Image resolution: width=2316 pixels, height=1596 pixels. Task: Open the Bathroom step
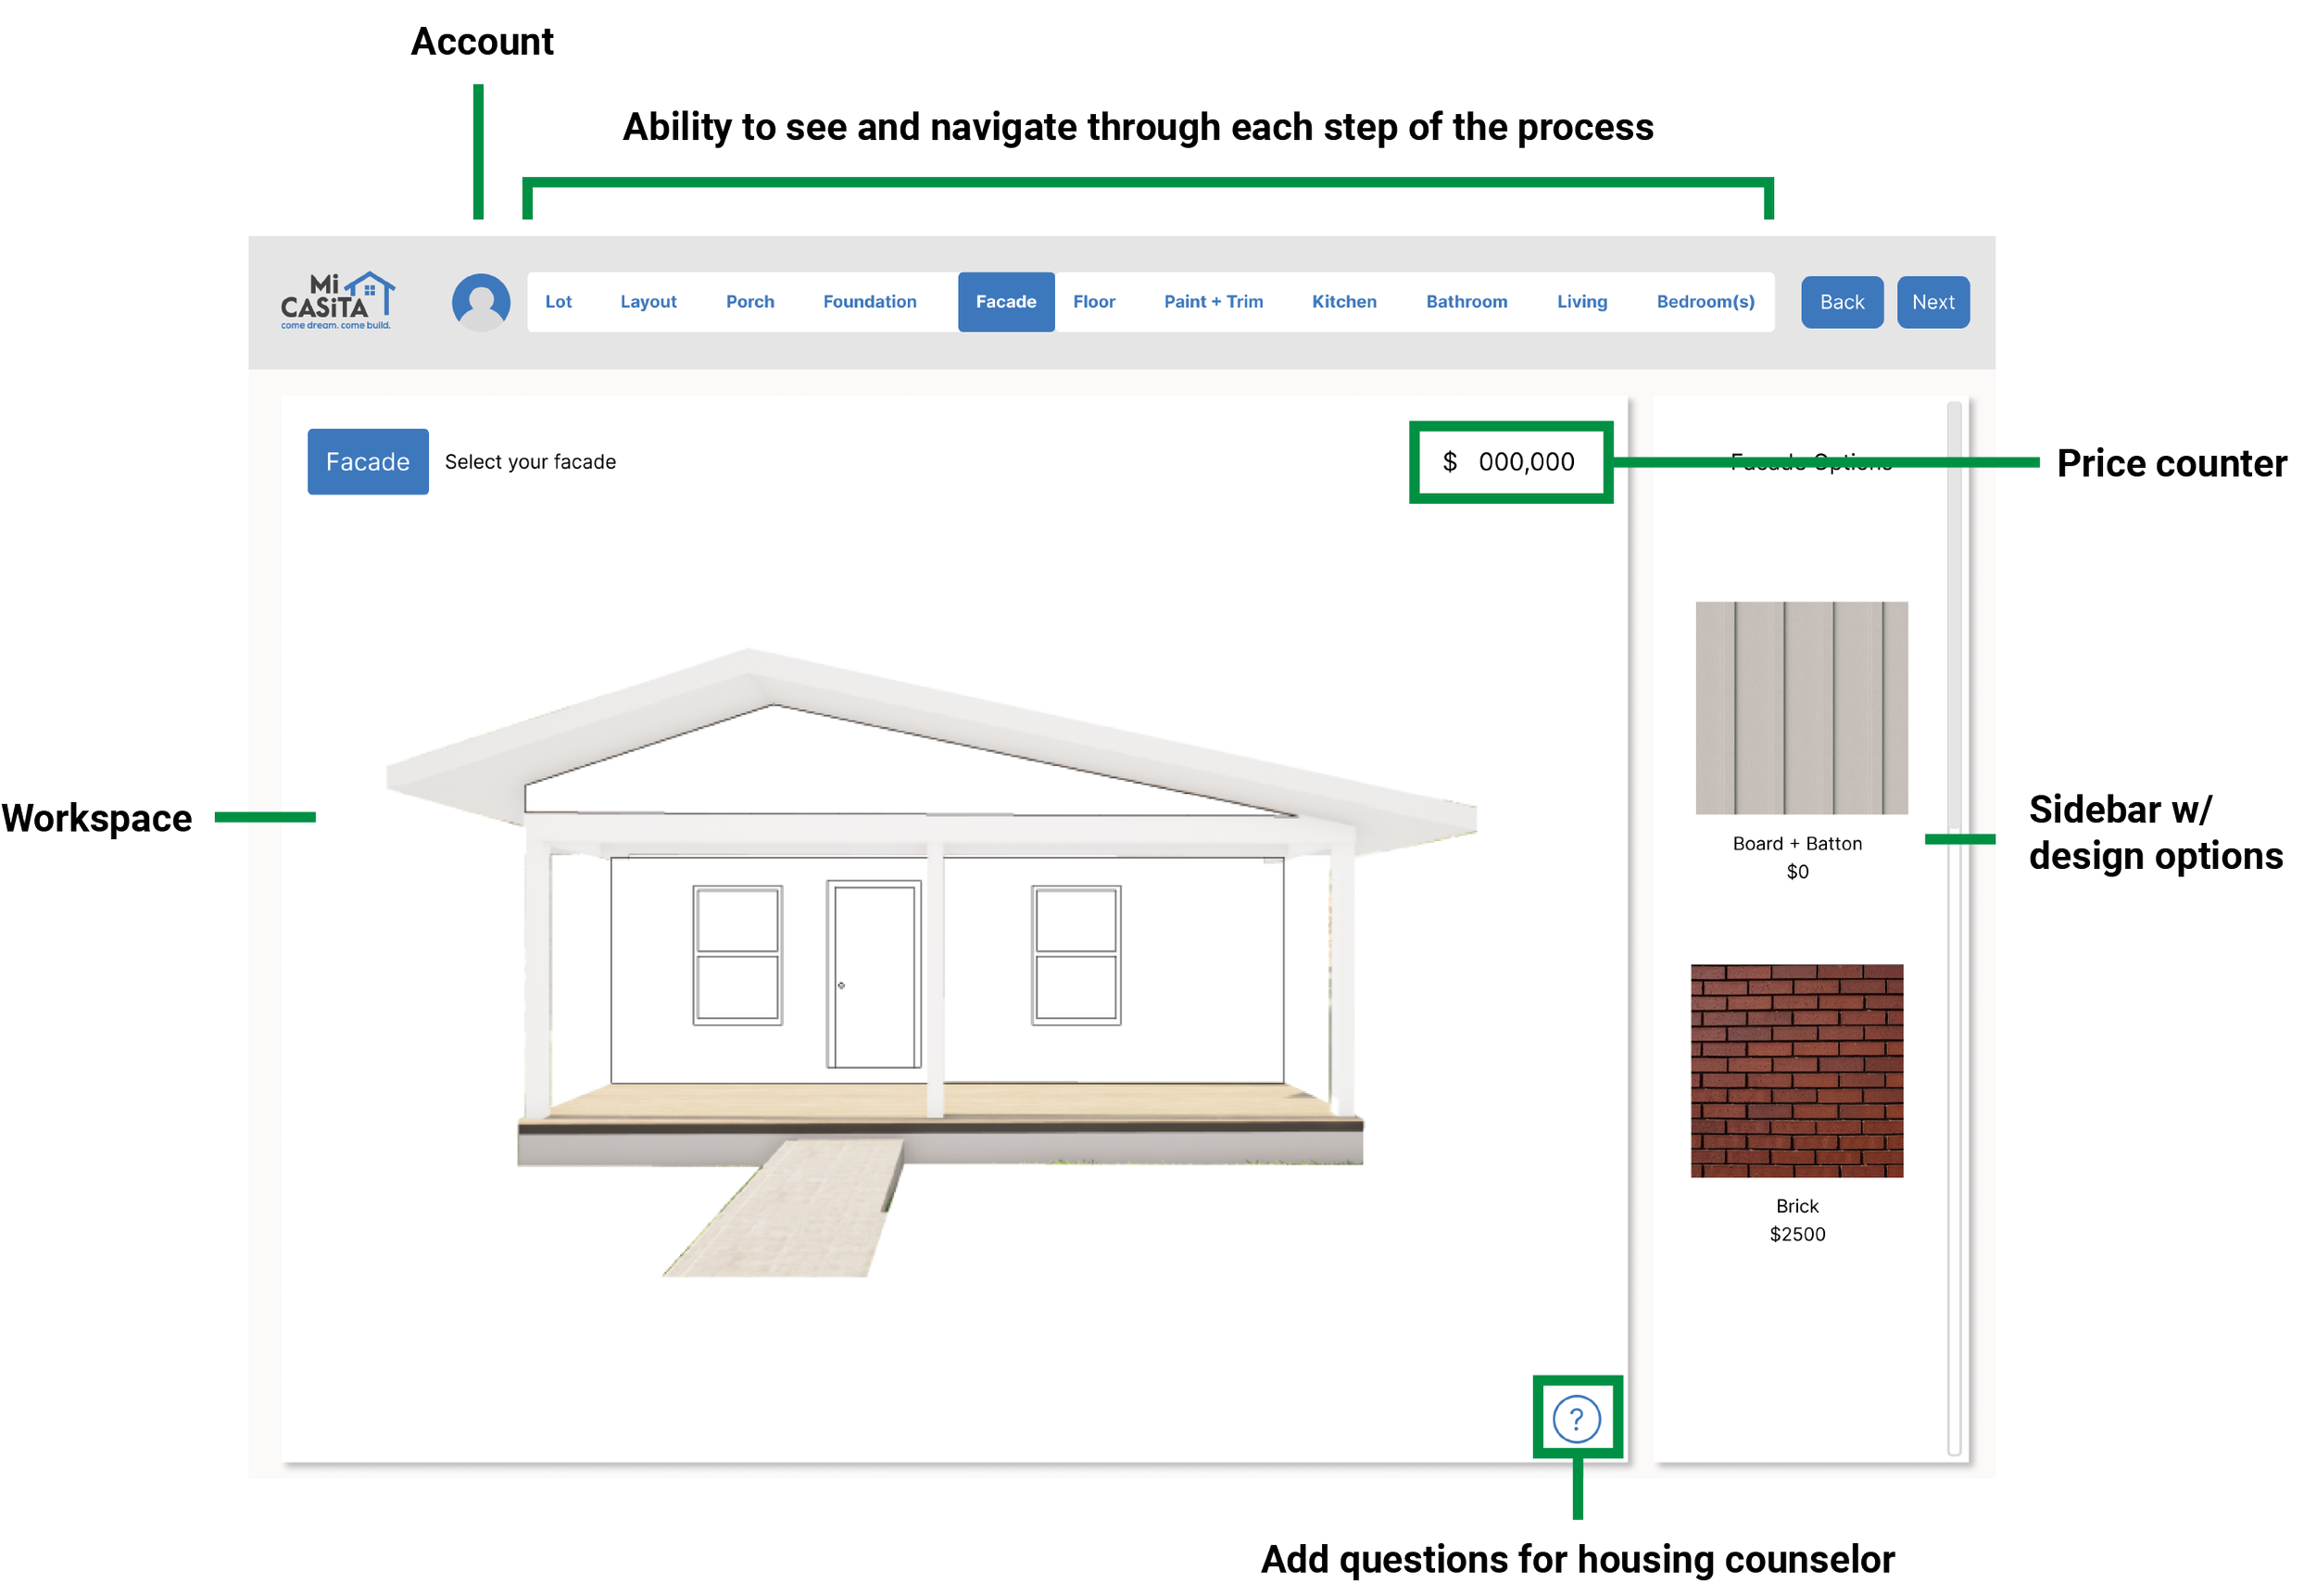1465,302
